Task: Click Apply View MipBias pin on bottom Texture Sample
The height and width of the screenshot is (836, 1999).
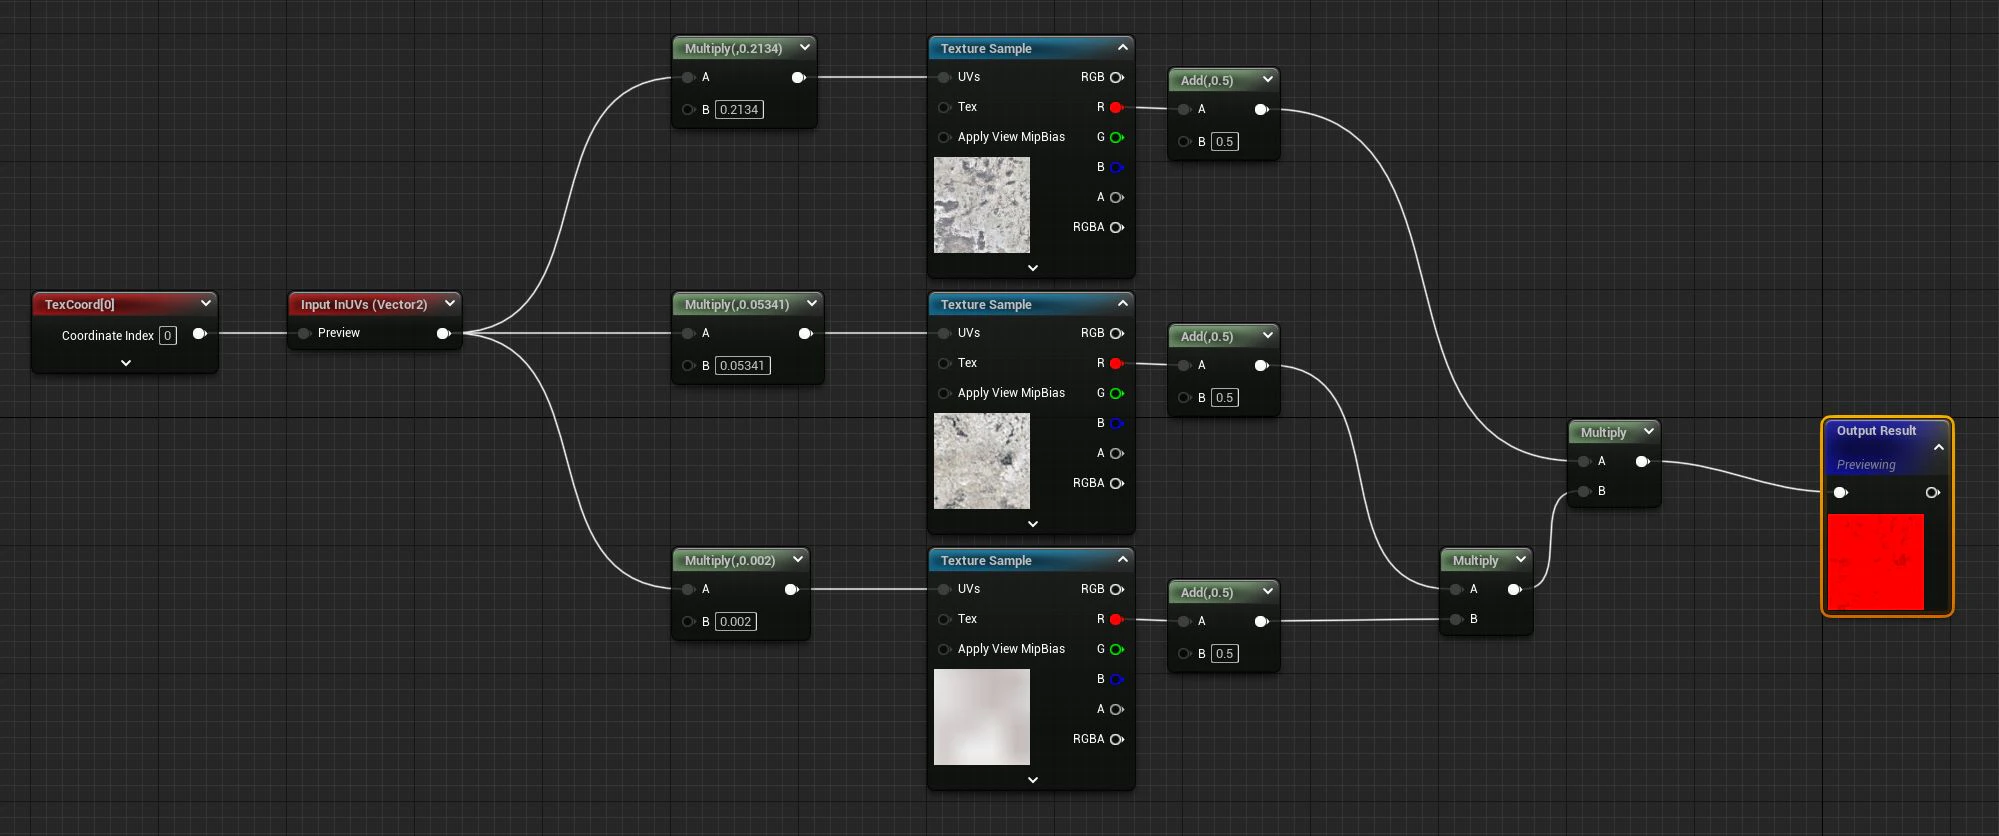Action: (x=944, y=650)
